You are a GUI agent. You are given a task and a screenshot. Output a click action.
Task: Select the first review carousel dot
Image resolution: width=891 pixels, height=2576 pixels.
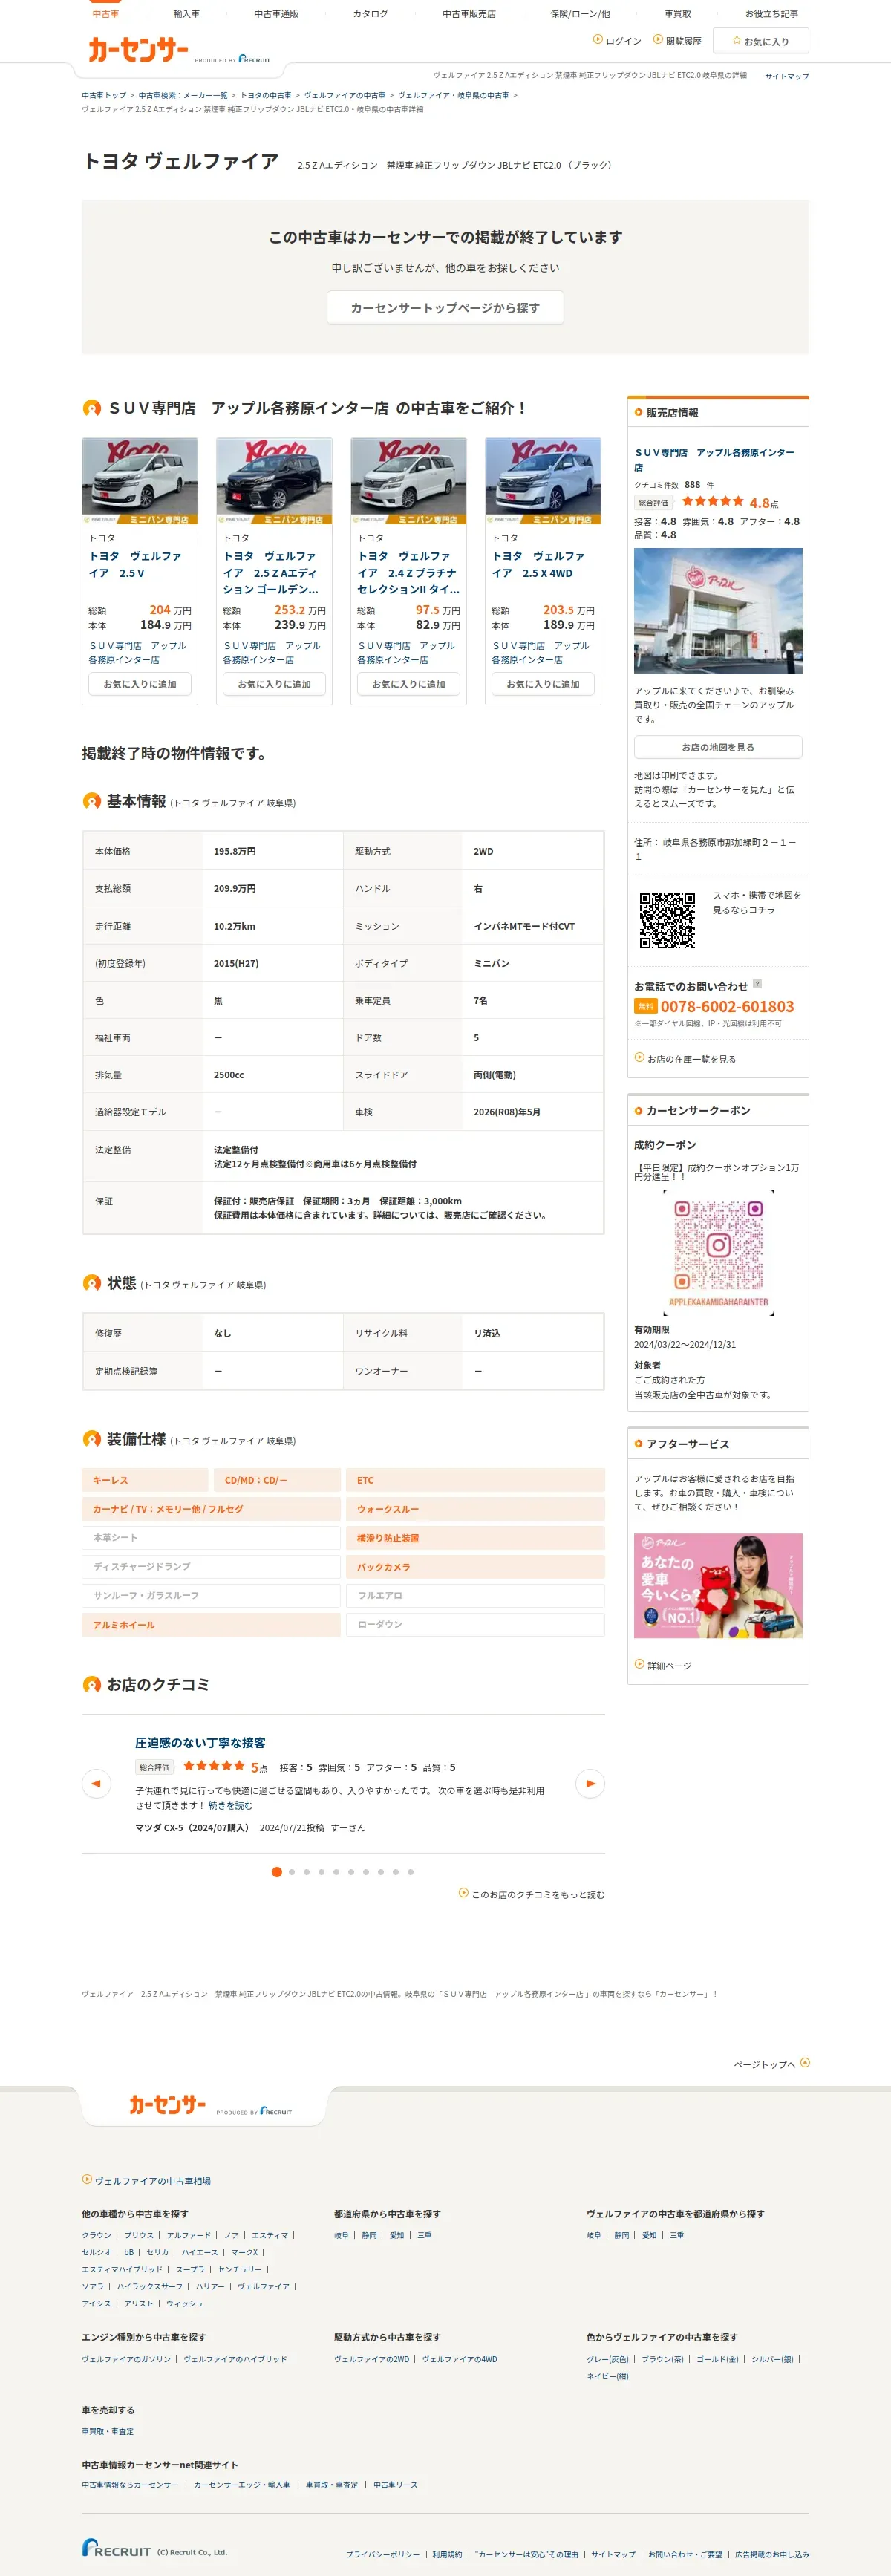(277, 1872)
